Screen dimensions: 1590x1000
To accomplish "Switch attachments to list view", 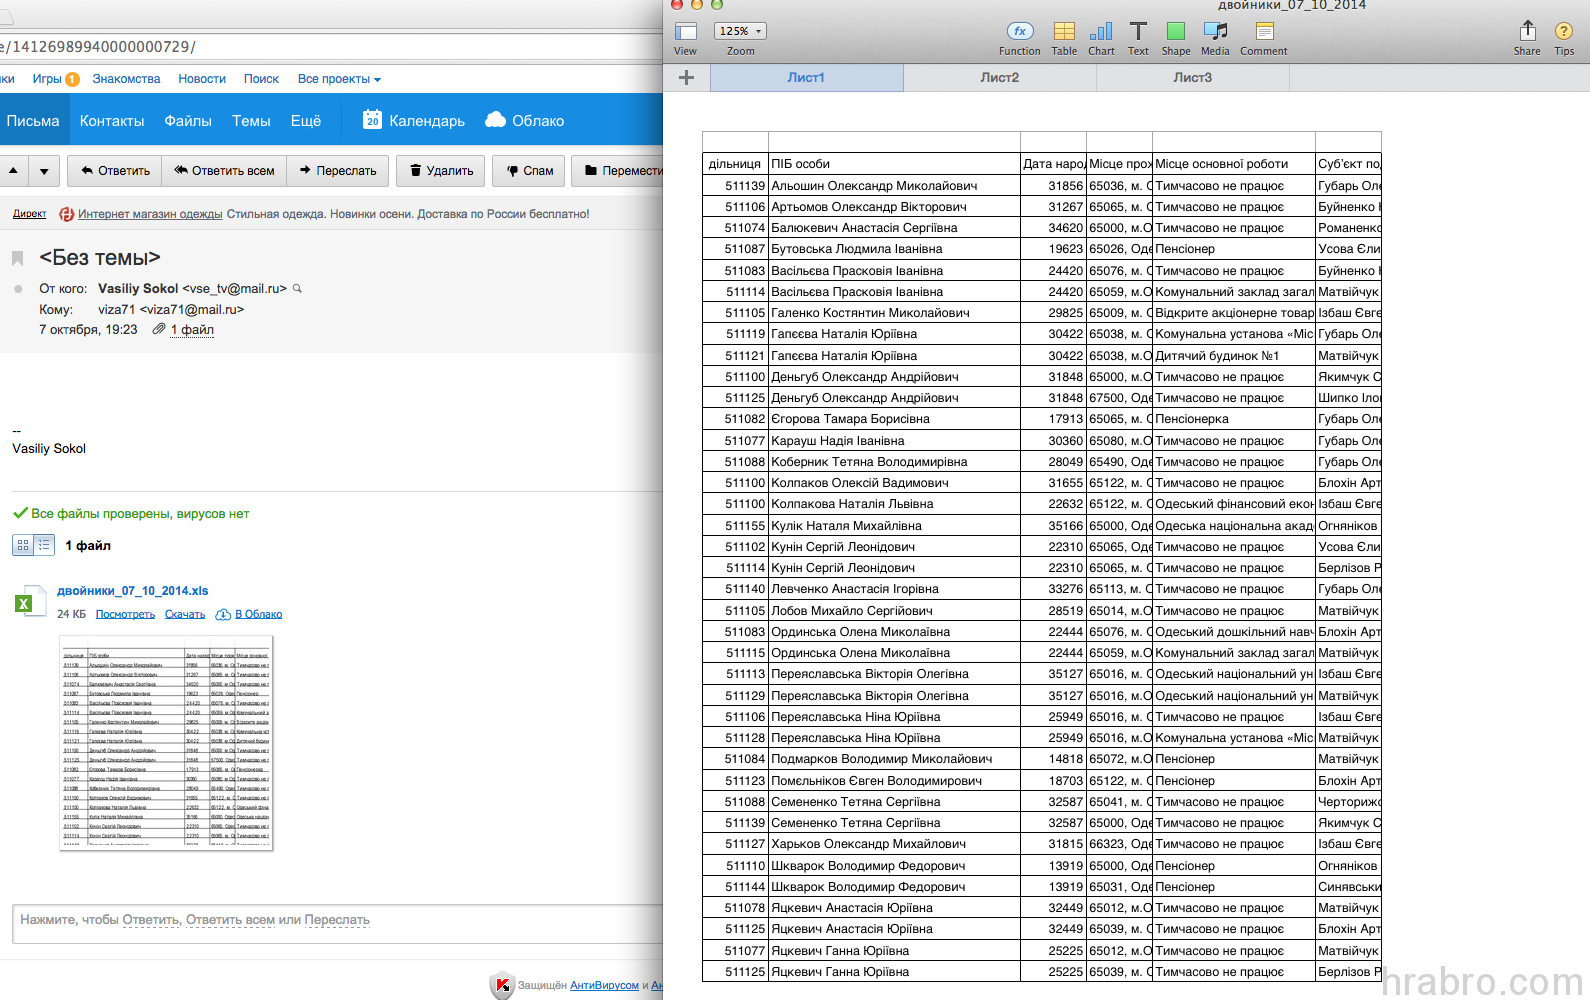I will 44,545.
